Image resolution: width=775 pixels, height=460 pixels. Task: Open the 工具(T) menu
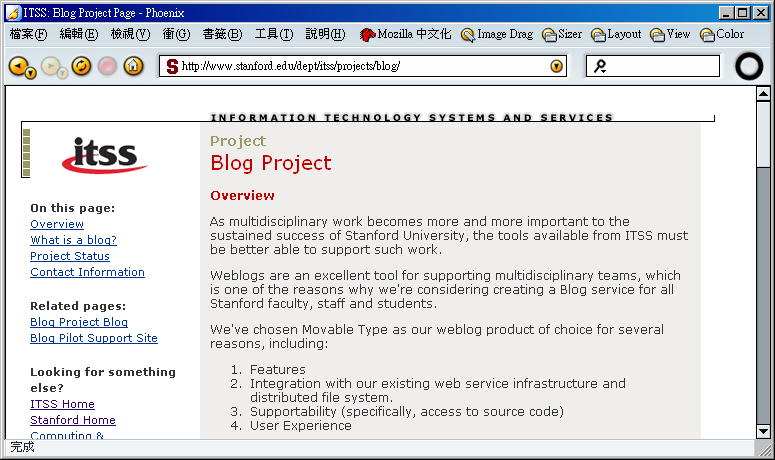pyautogui.click(x=274, y=34)
